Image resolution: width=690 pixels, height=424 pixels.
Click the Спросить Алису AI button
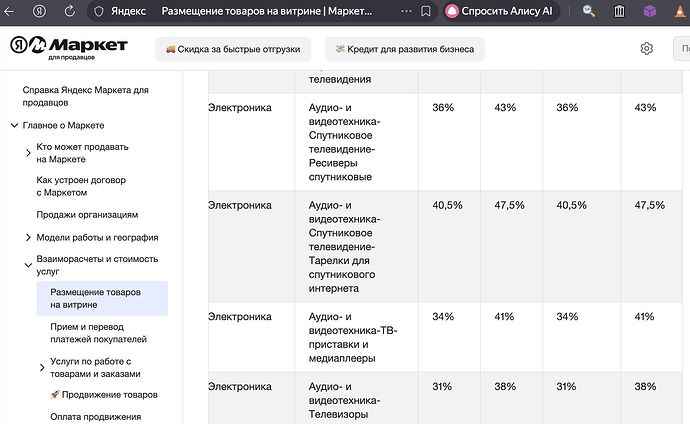pos(501,11)
